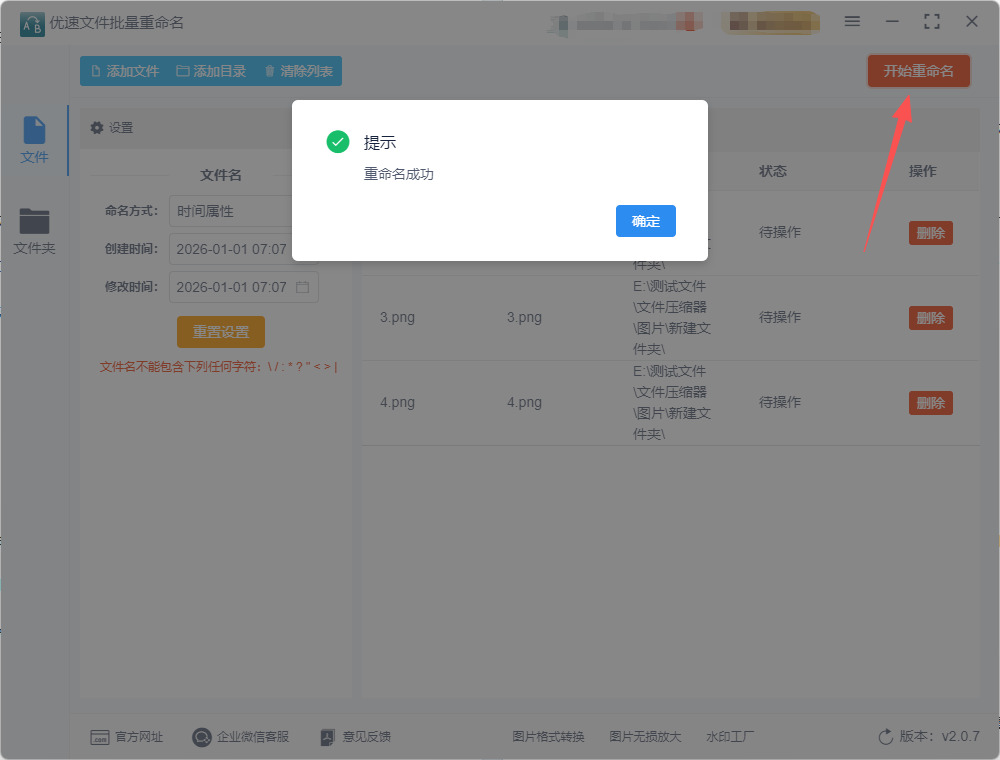Open 意见反馈 feedback link
This screenshot has width=1000, height=760.
(x=356, y=737)
